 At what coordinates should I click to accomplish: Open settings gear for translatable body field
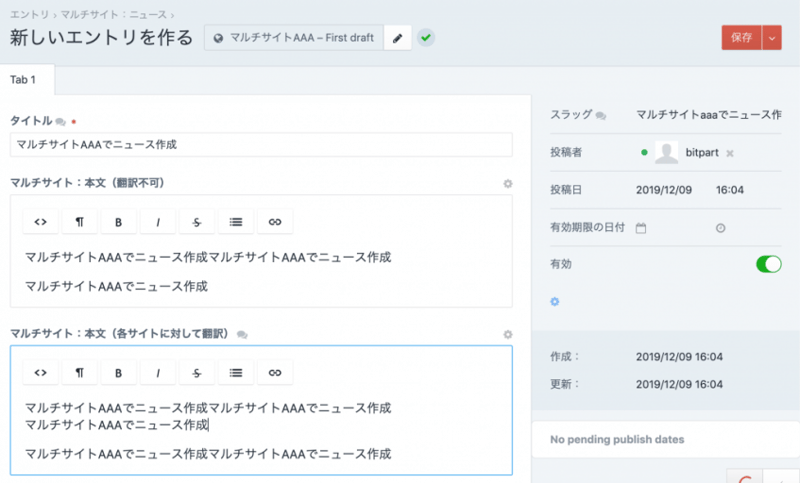507,334
